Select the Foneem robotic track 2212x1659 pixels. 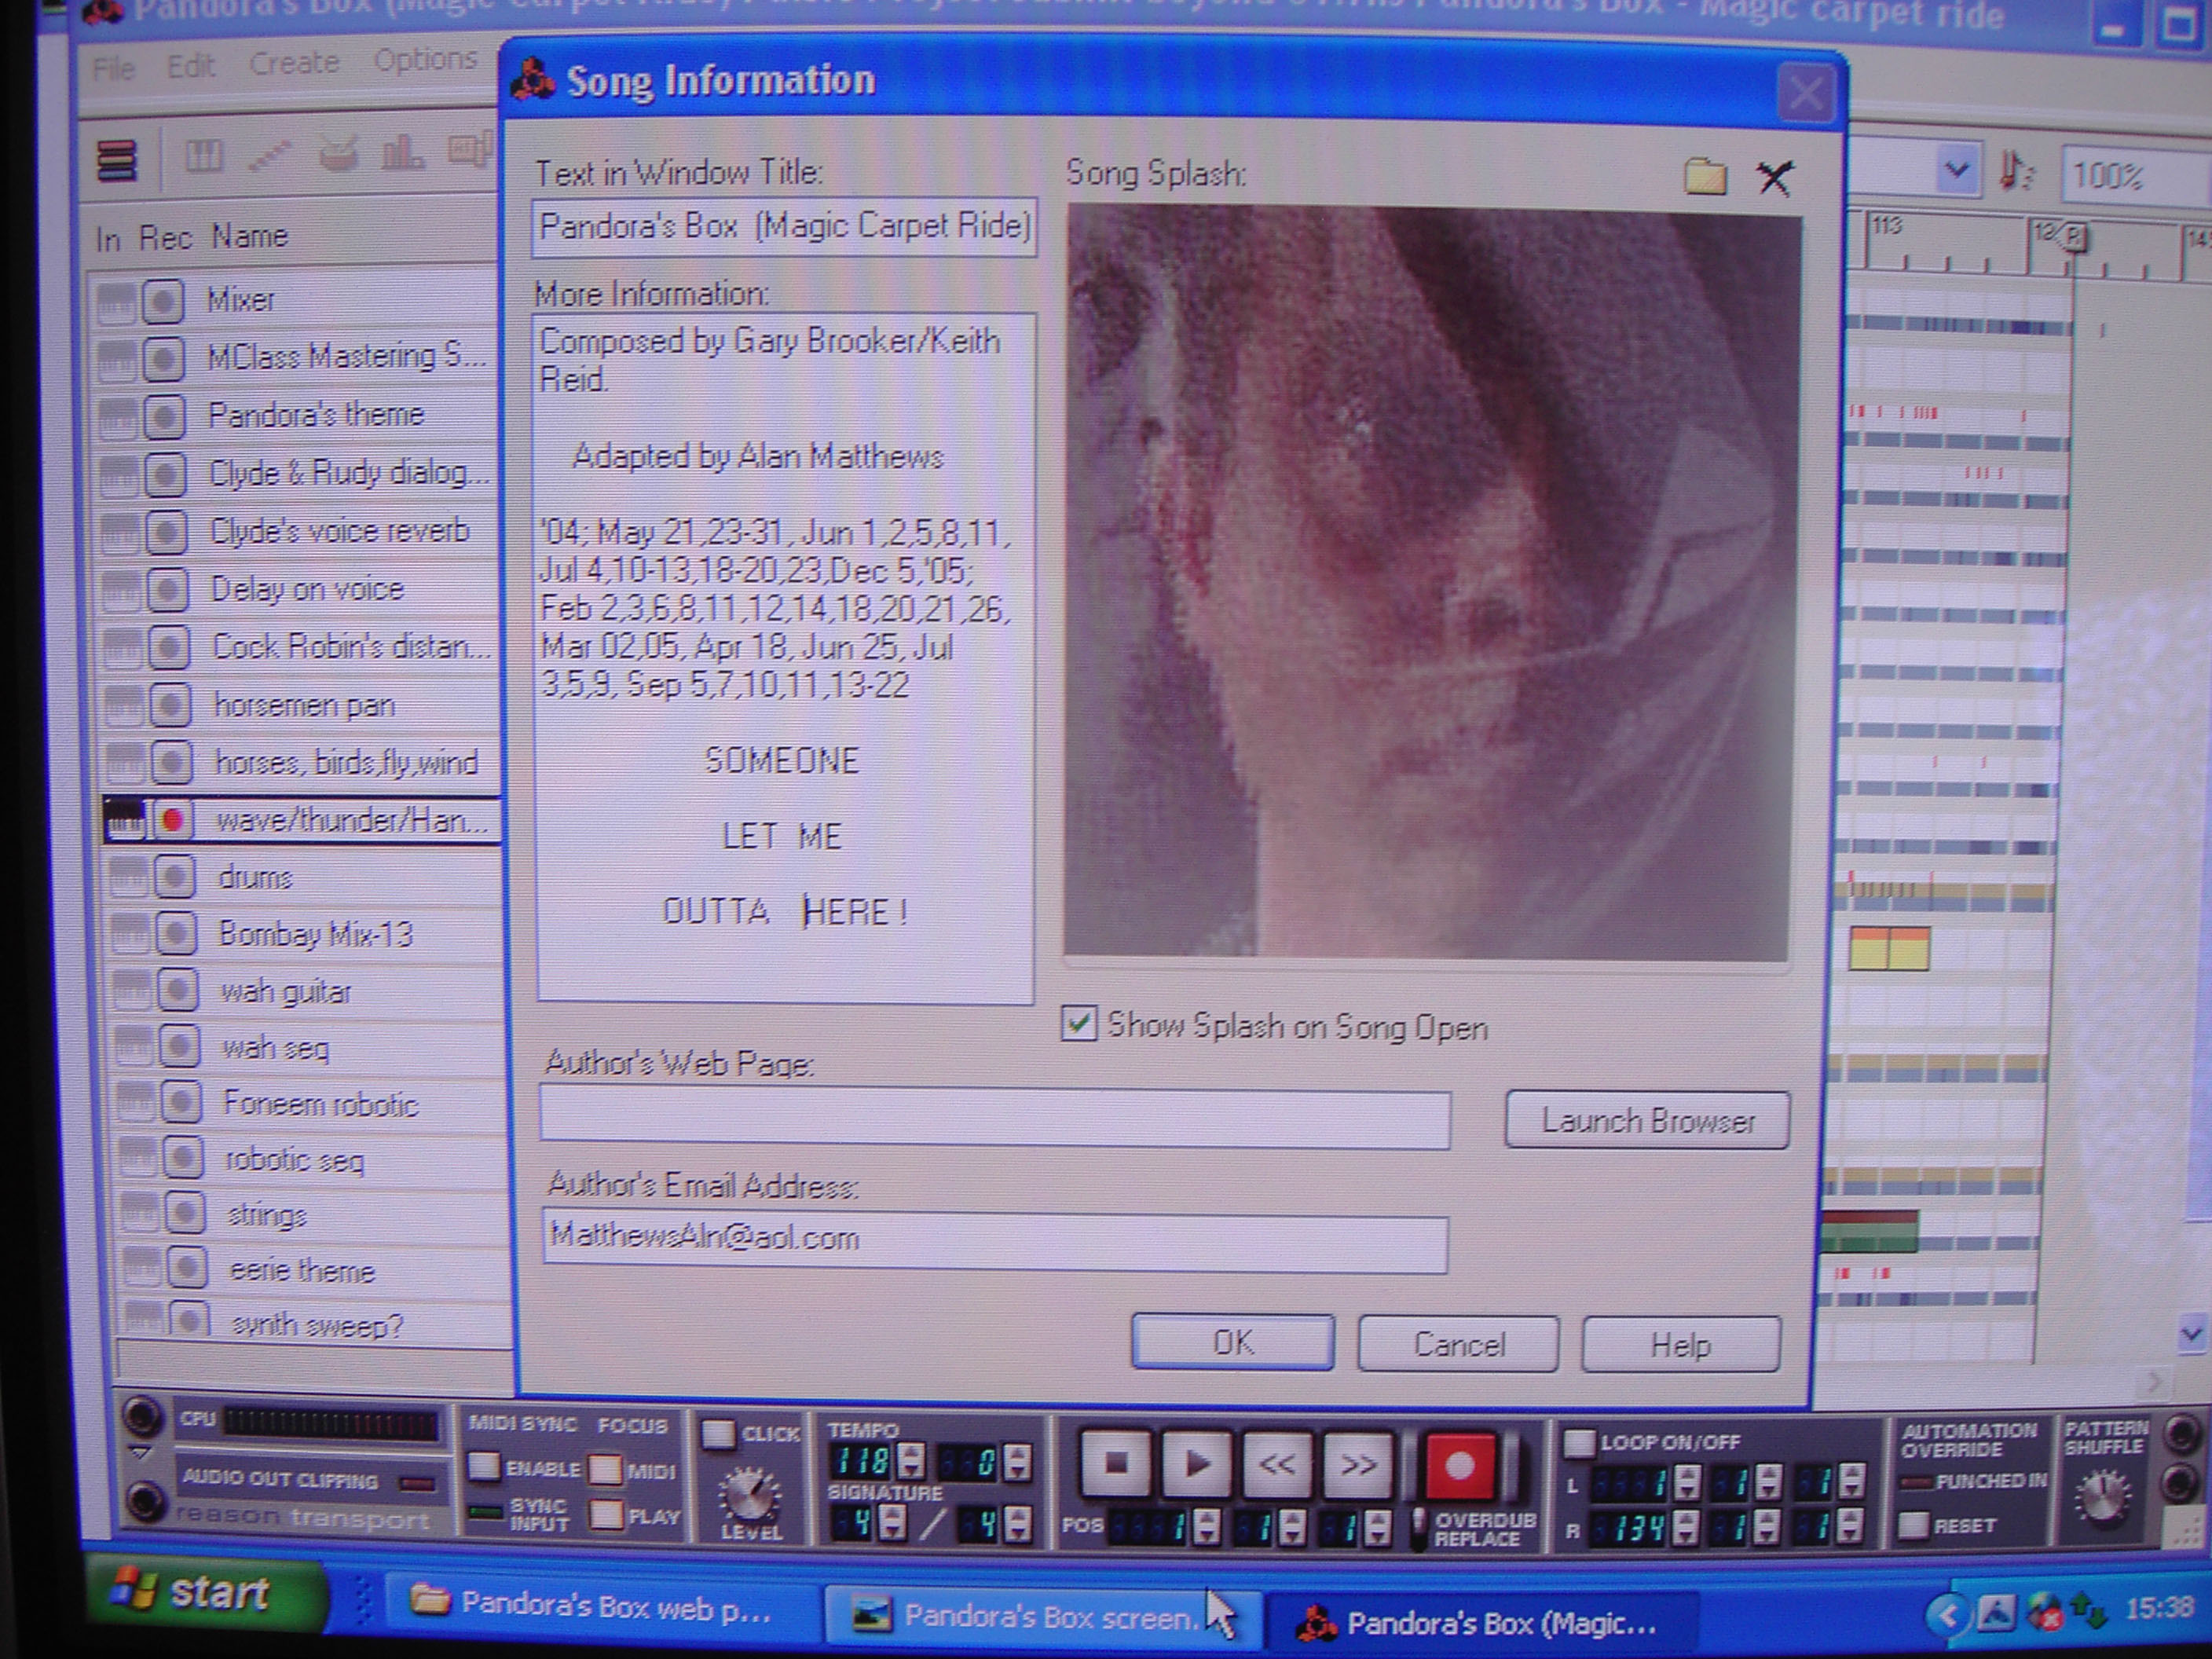(x=320, y=1104)
